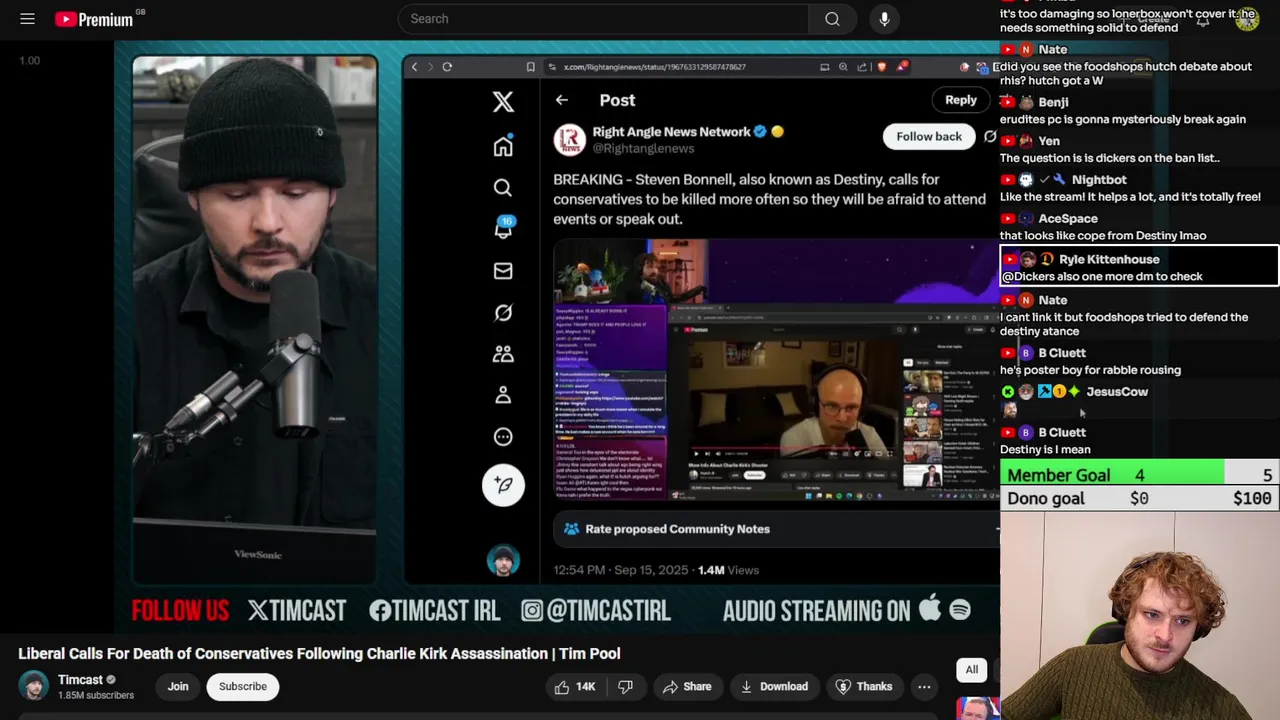Click back arrow beside Post heading

(562, 100)
